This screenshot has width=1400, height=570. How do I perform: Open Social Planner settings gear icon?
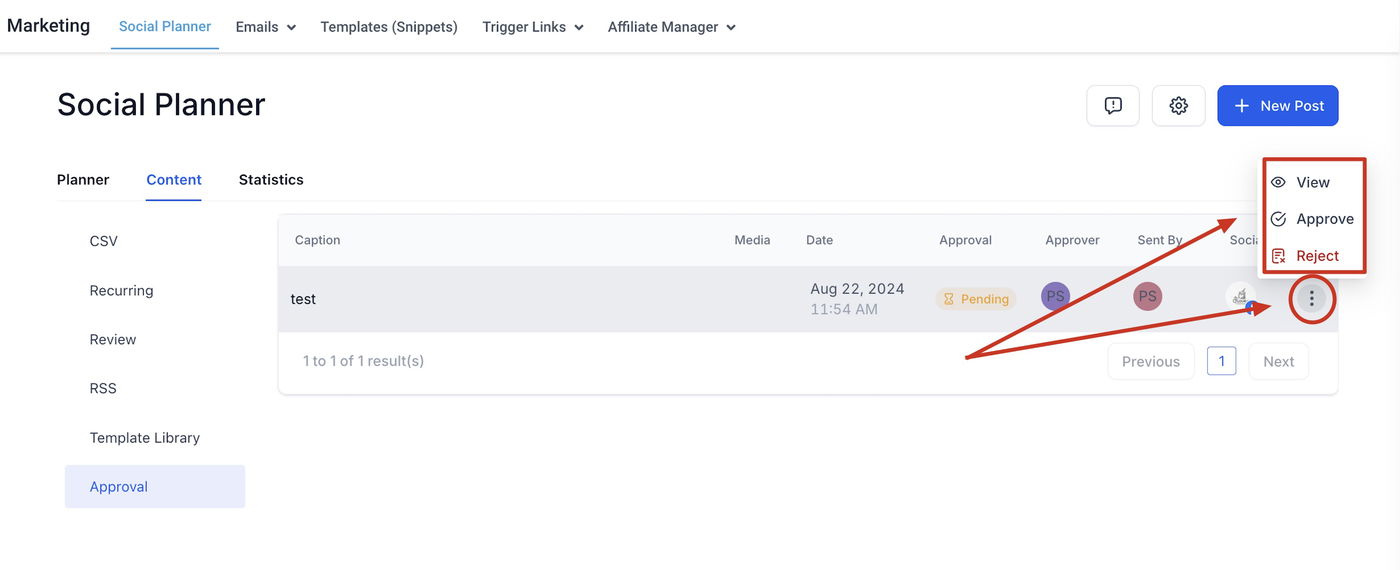(1178, 106)
